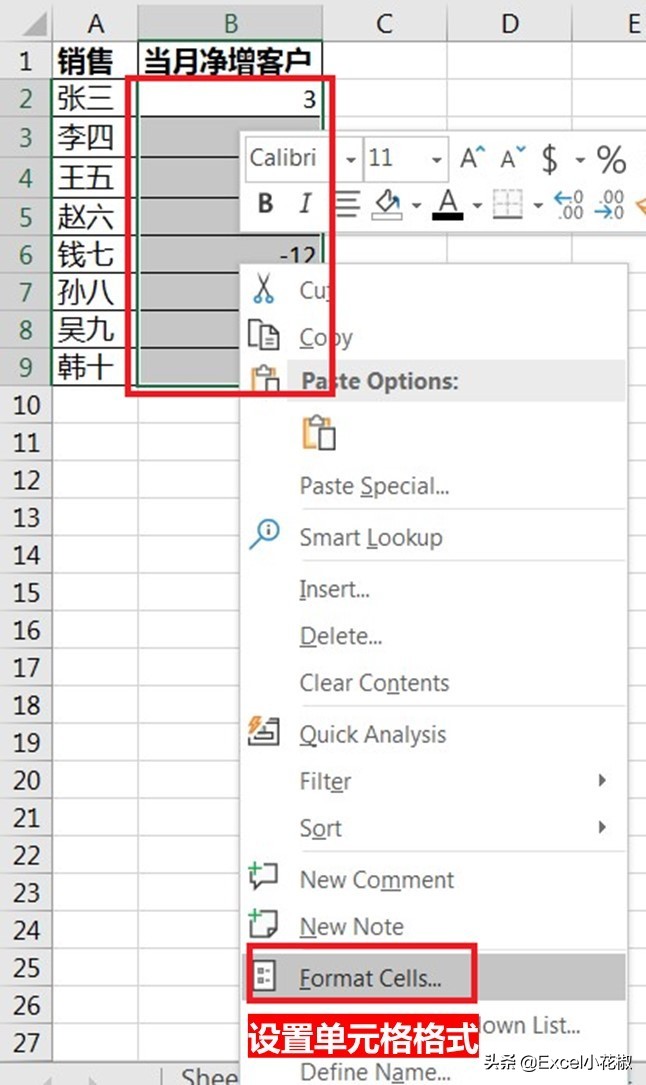Apply Percent Style formatting
Viewport: 646px width, 1085px height.
[x=611, y=158]
